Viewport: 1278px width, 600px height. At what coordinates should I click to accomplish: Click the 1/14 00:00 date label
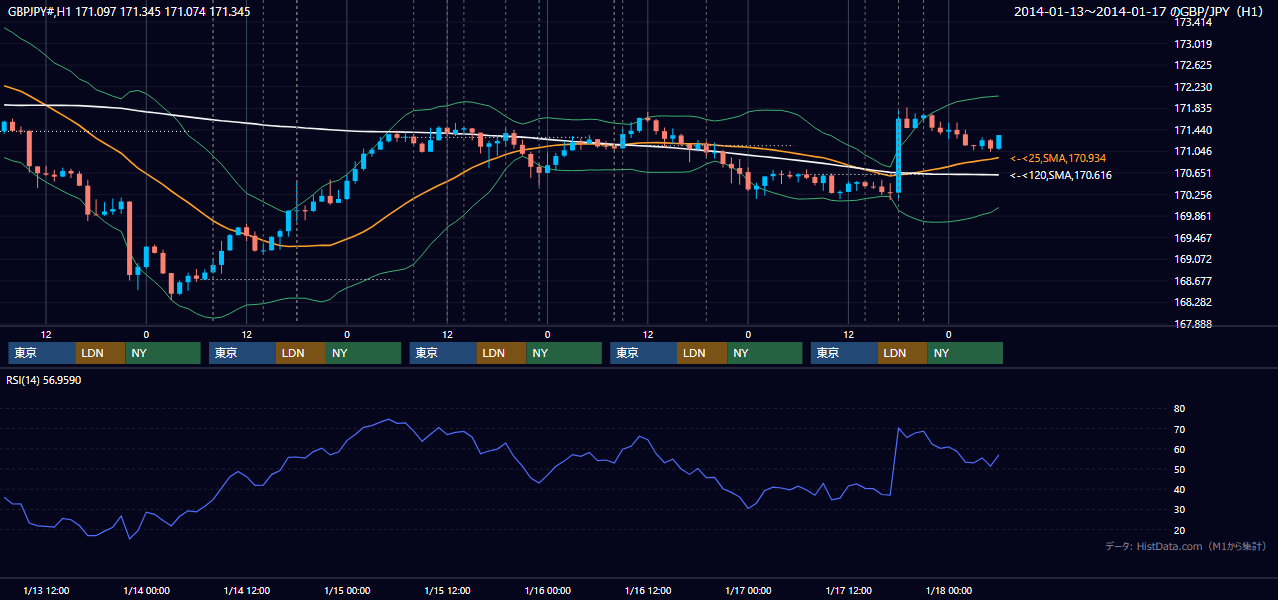[x=146, y=590]
